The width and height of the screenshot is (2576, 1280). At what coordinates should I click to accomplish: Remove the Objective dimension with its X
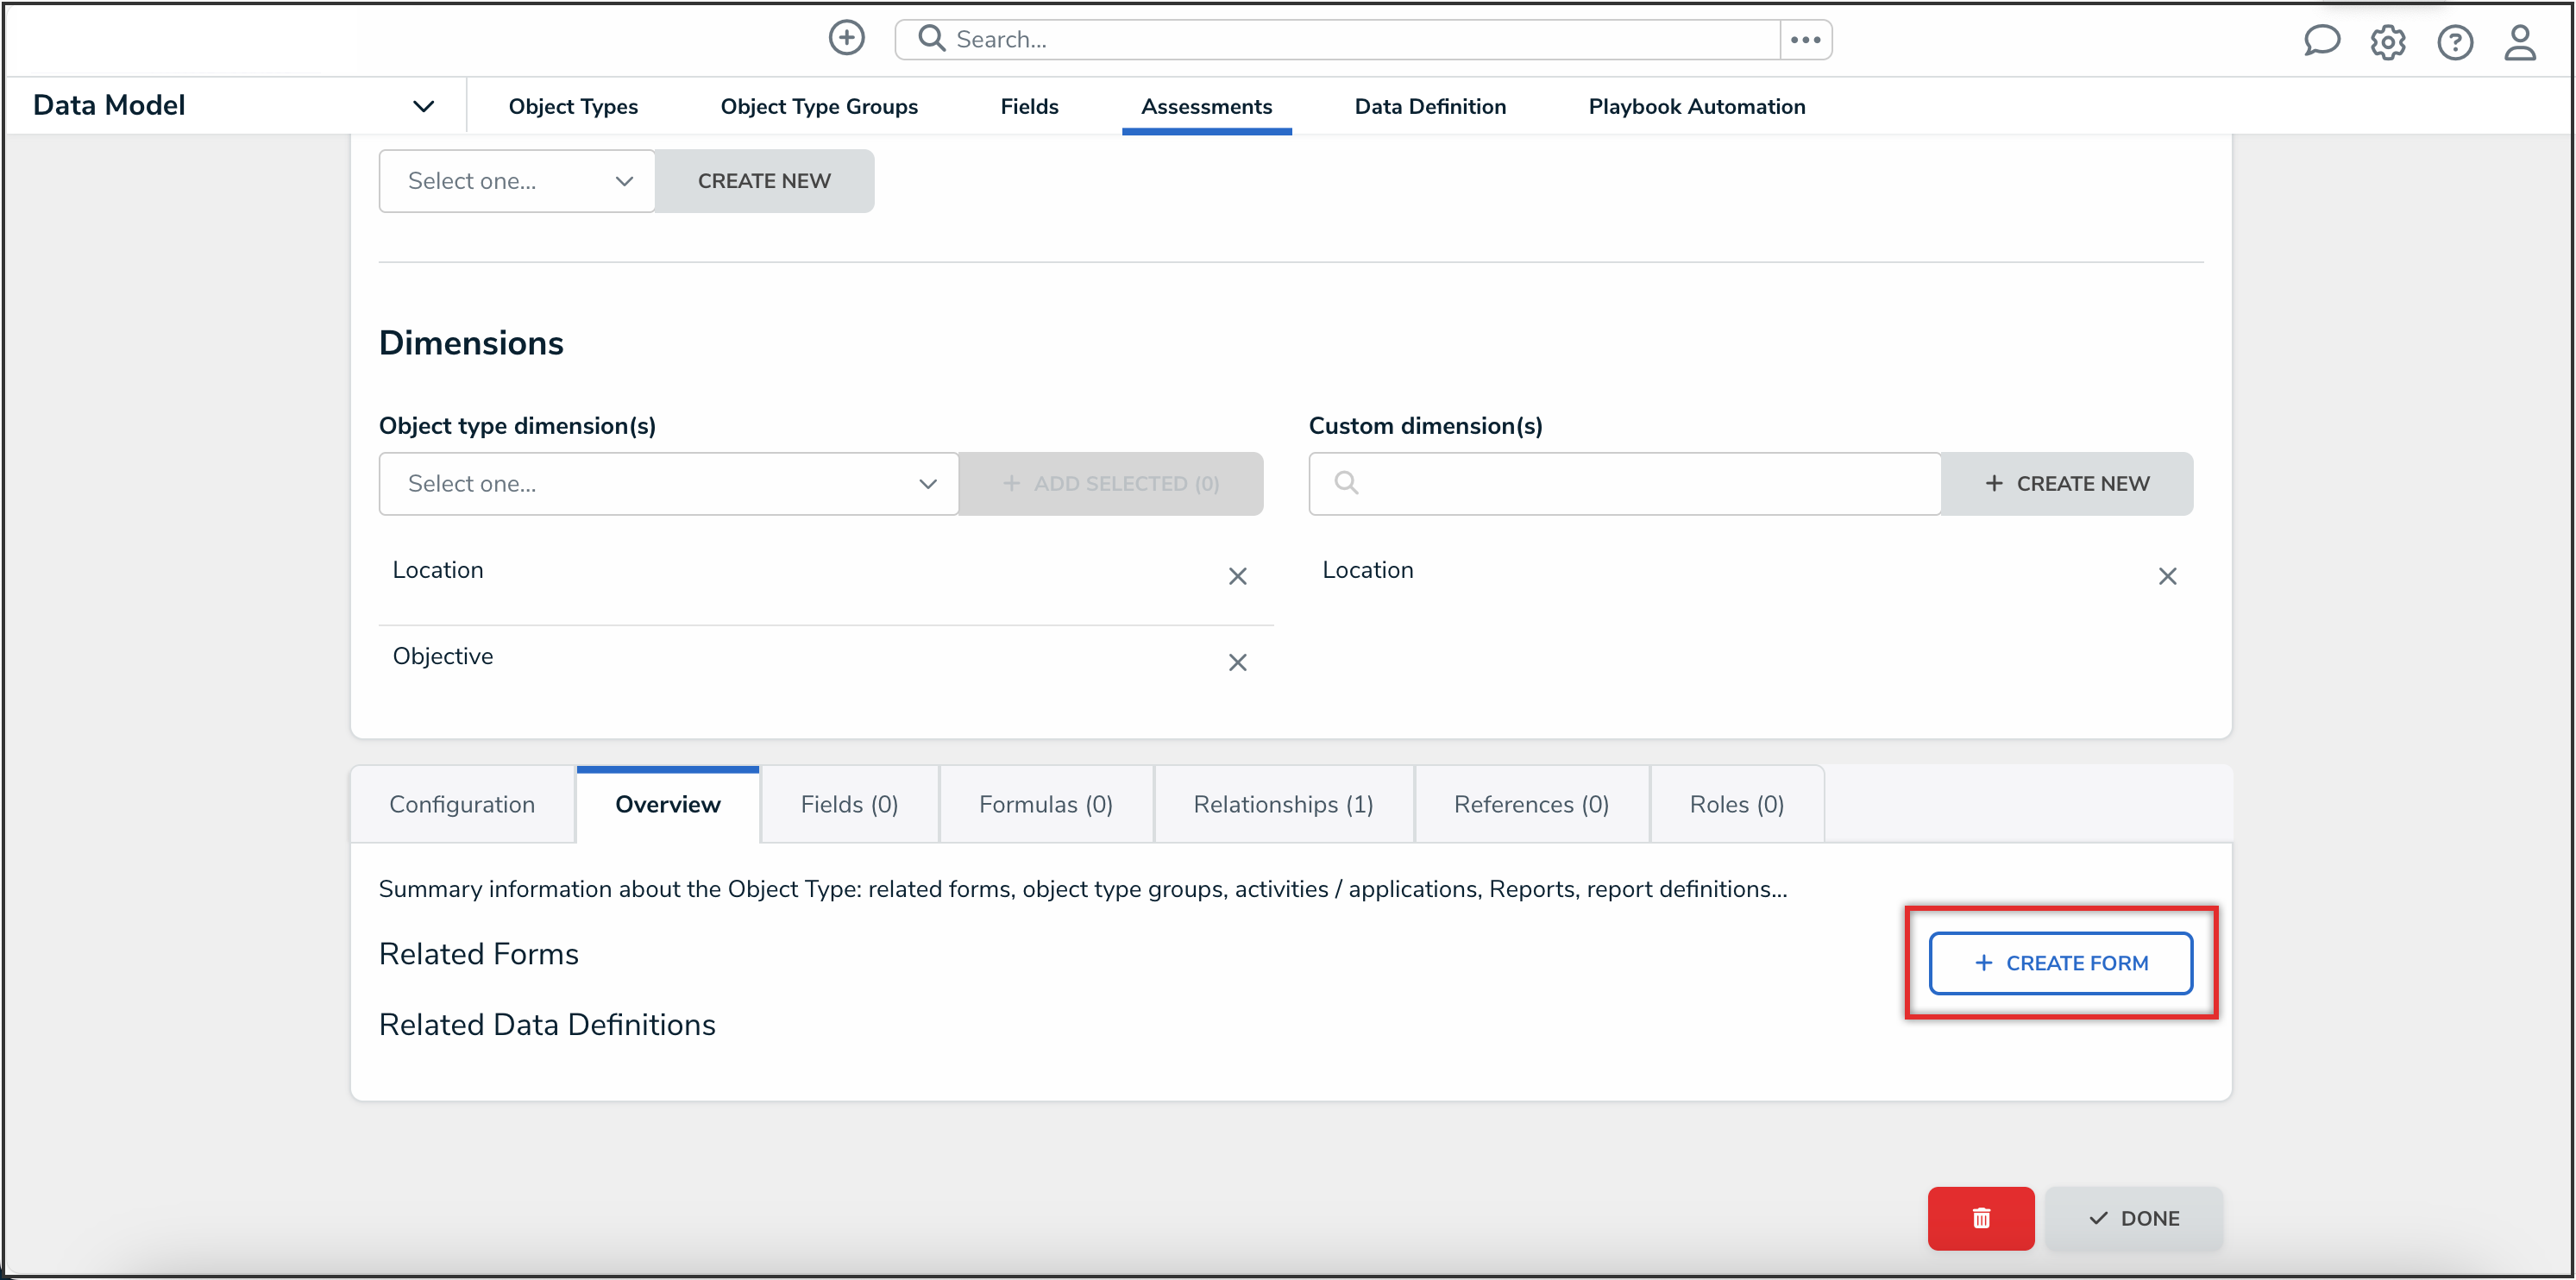coord(1238,662)
